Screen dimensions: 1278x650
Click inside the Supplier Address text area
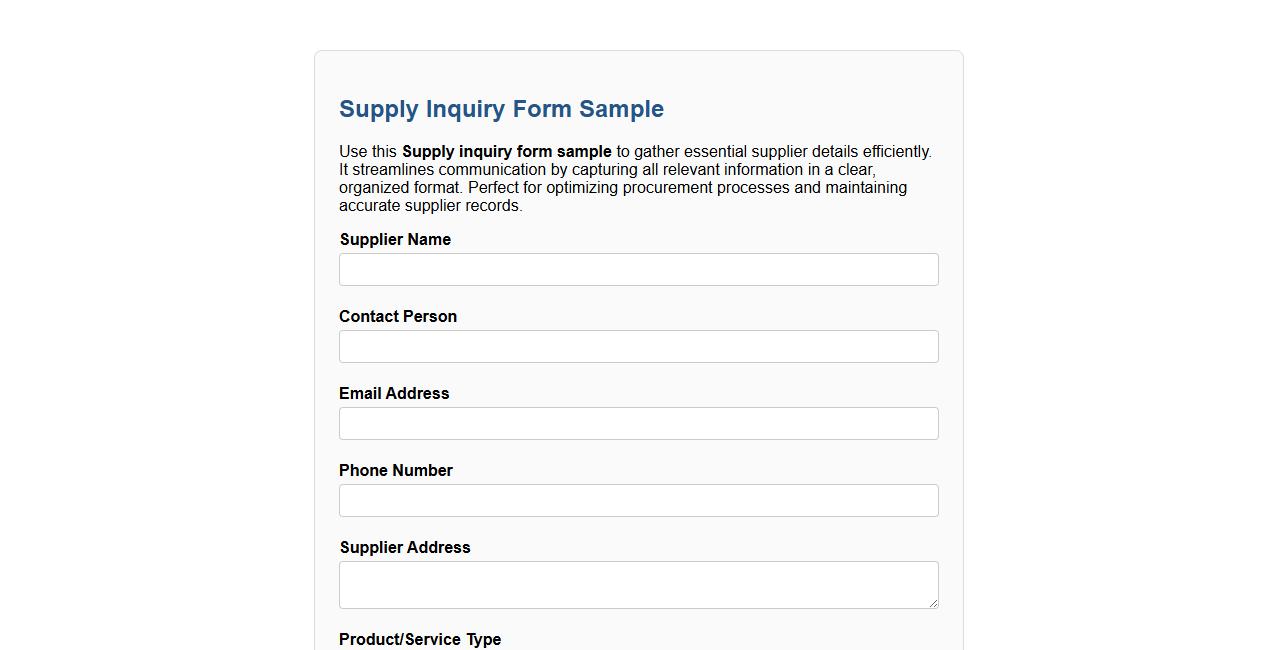638,584
